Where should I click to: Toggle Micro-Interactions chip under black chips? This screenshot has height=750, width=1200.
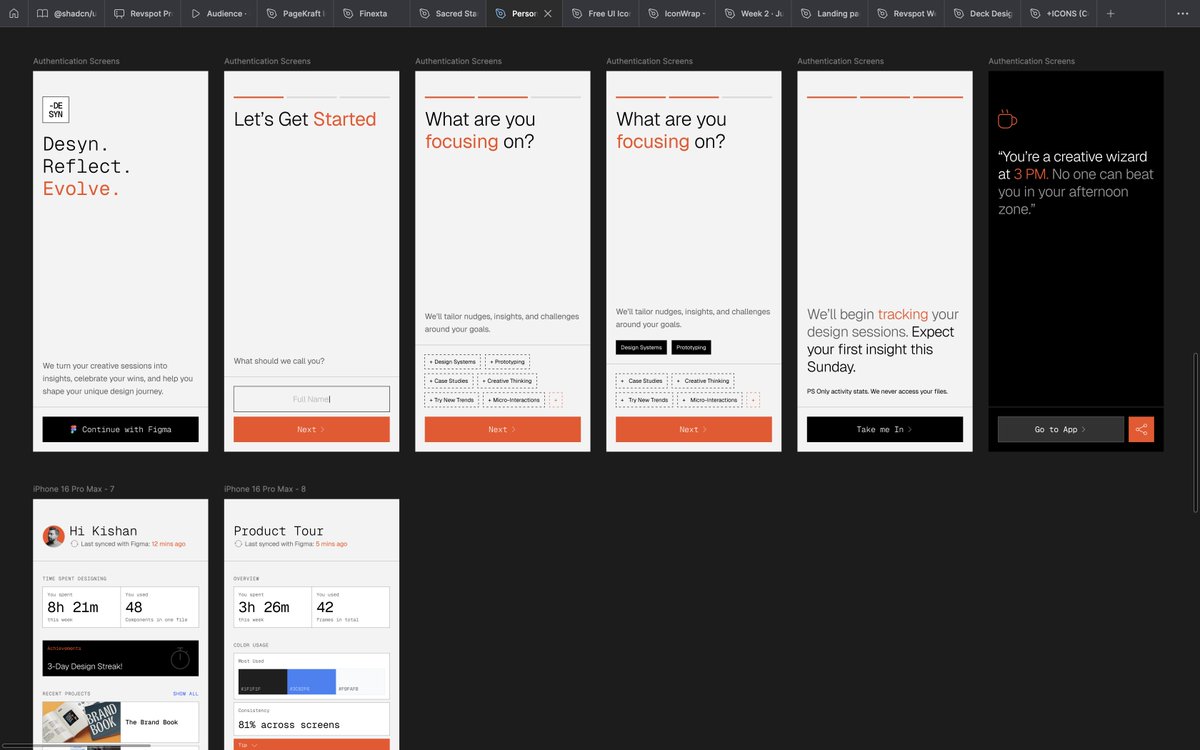708,400
